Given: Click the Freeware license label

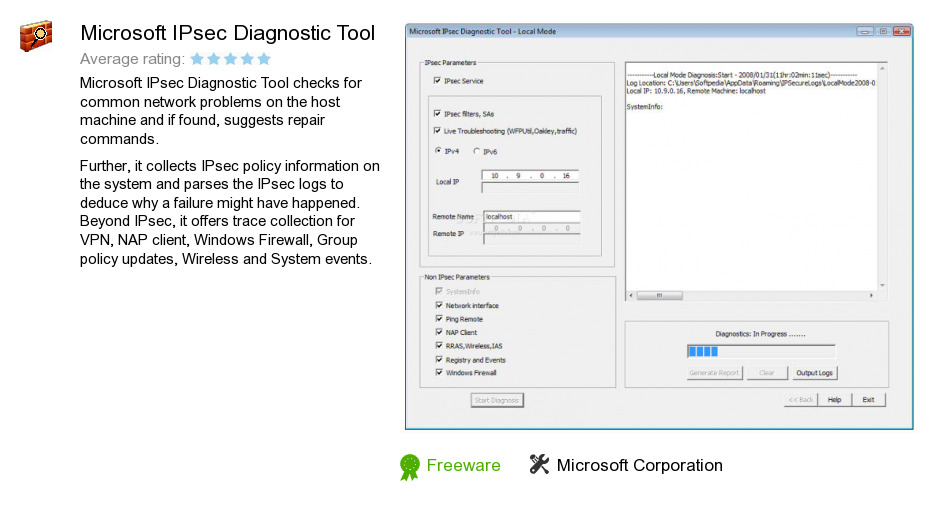Looking at the screenshot, I should click(x=463, y=465).
